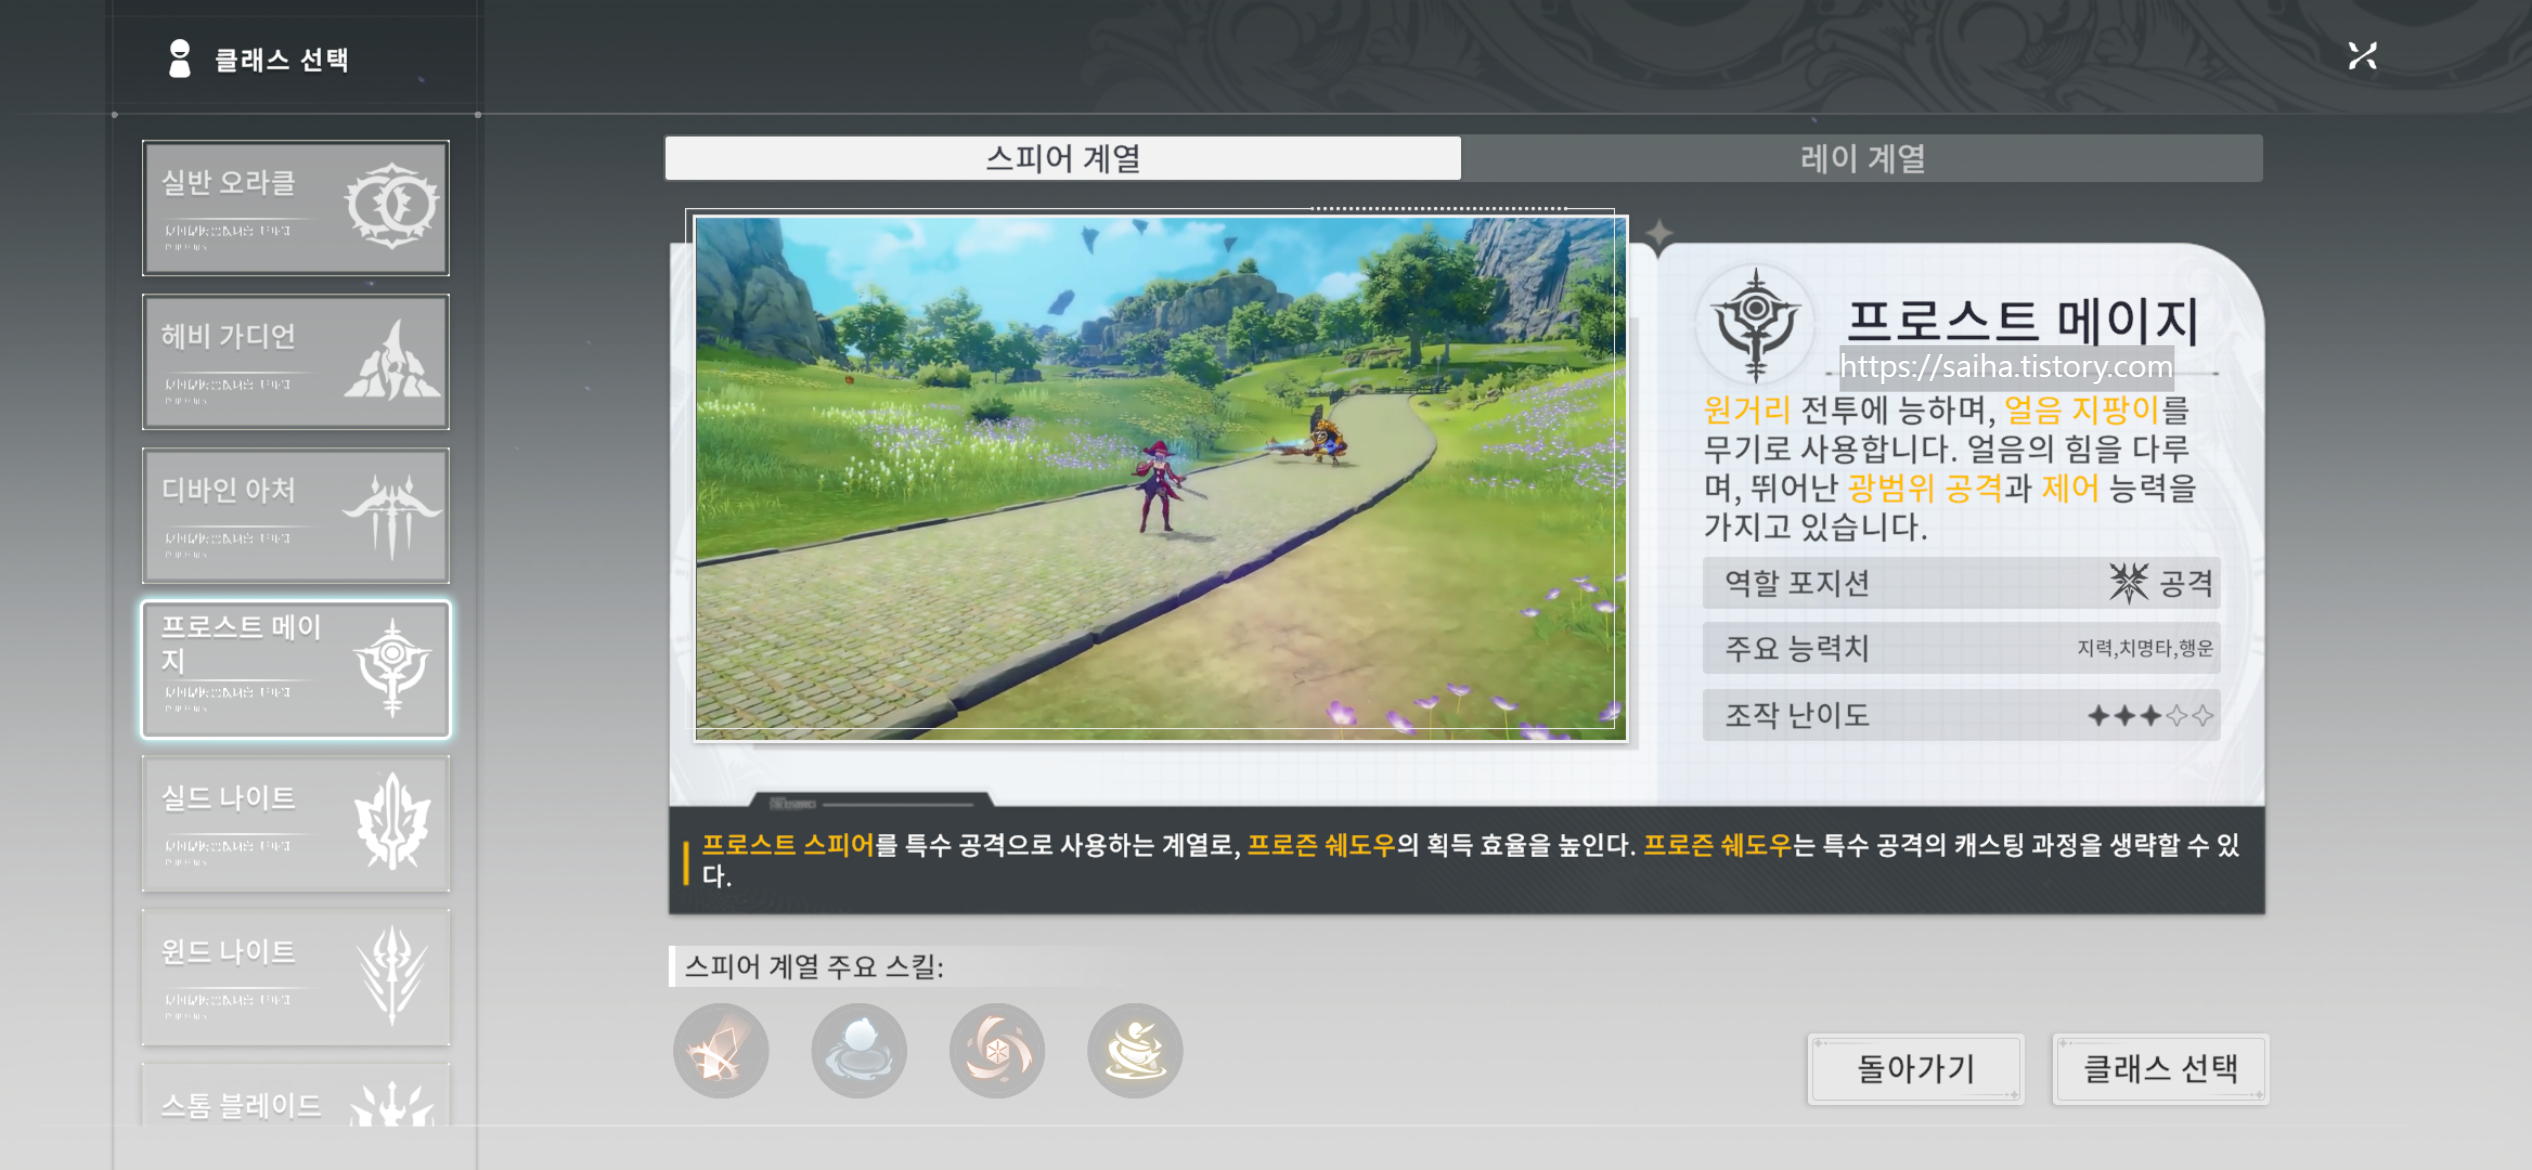Switch to the 레이 계열 tab
2532x1170 pixels.
tap(1861, 158)
